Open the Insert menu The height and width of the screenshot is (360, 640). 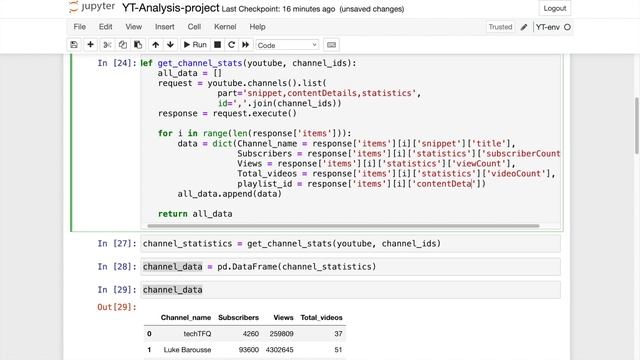[164, 27]
